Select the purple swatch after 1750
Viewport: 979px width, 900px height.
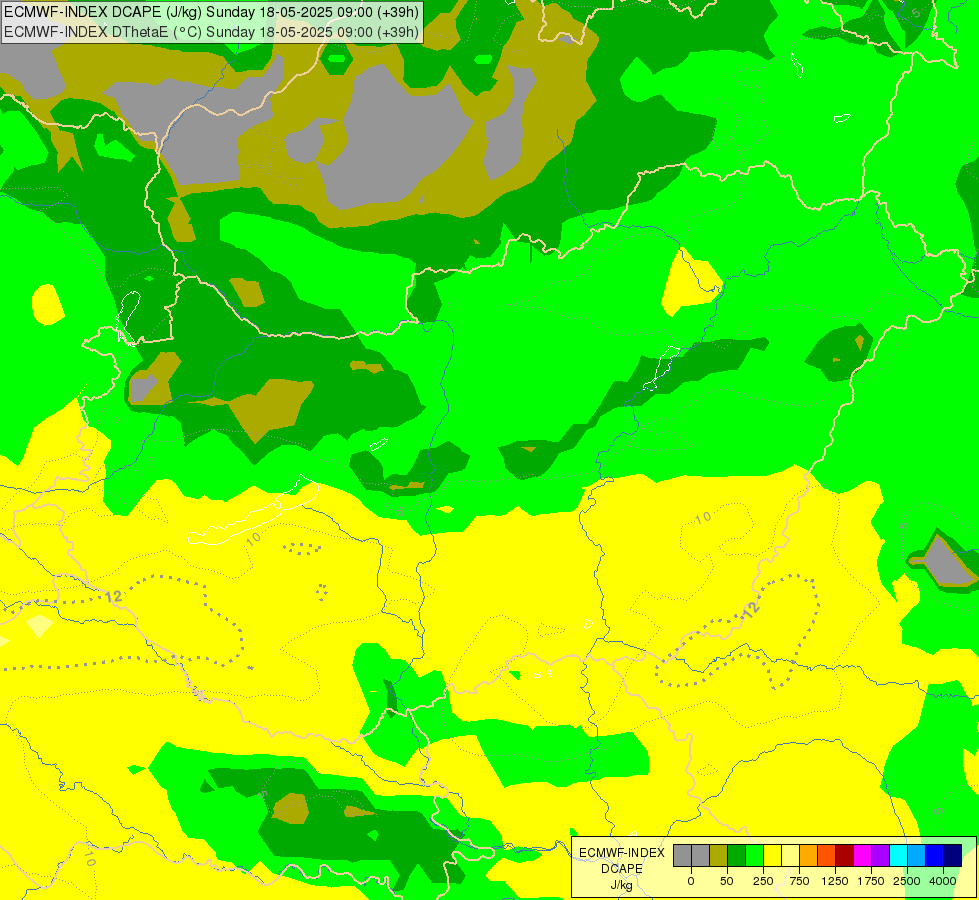click(880, 856)
